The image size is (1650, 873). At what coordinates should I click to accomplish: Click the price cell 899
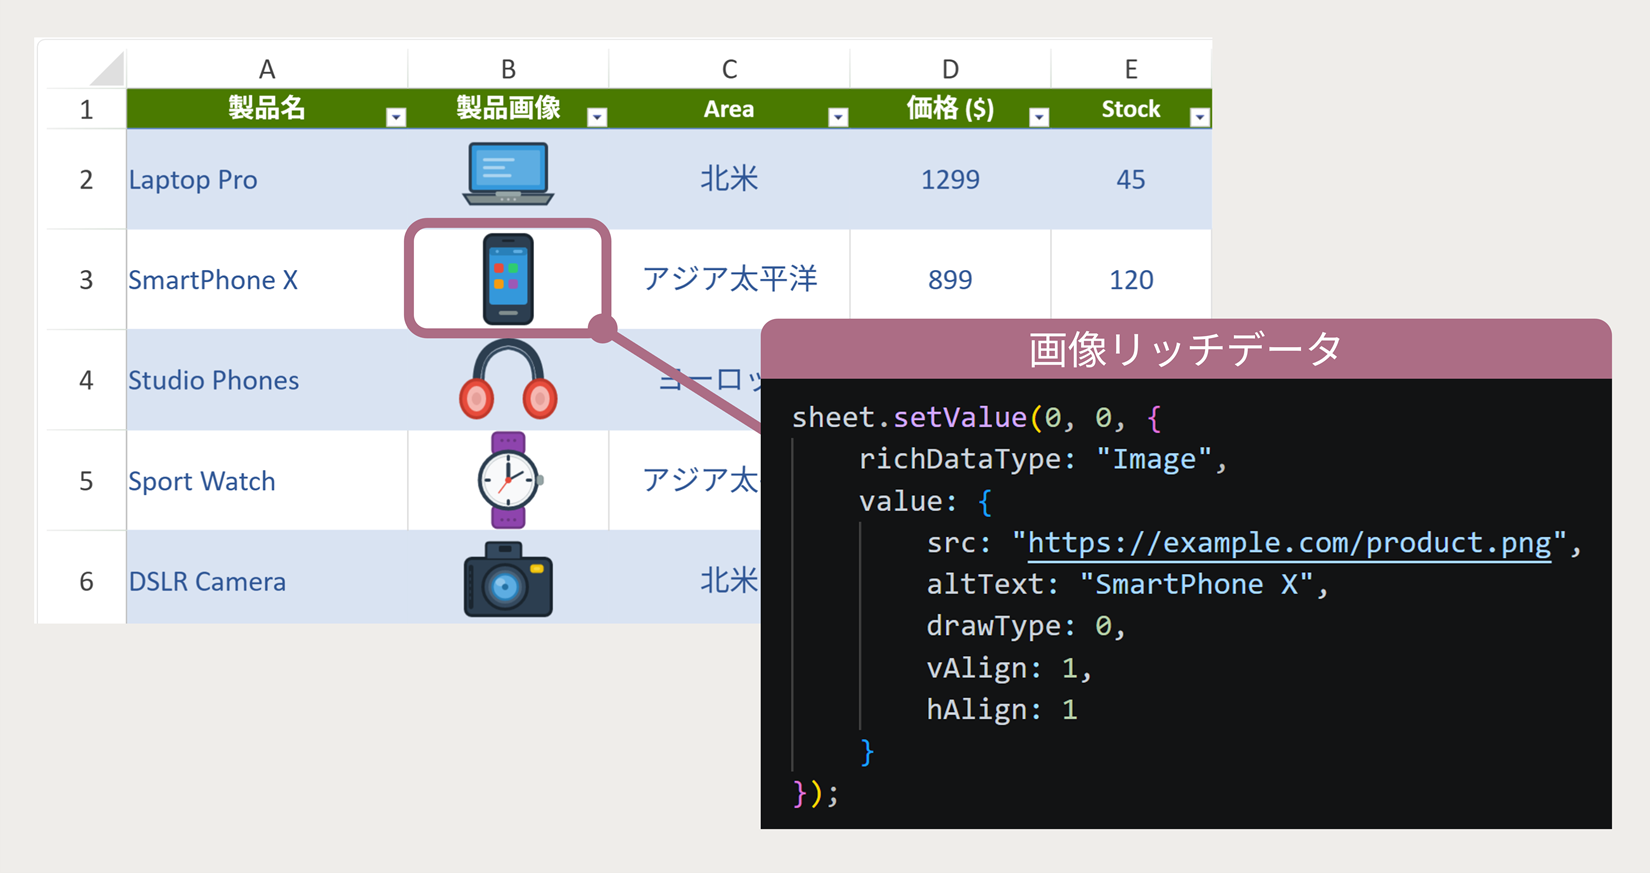pos(950,279)
